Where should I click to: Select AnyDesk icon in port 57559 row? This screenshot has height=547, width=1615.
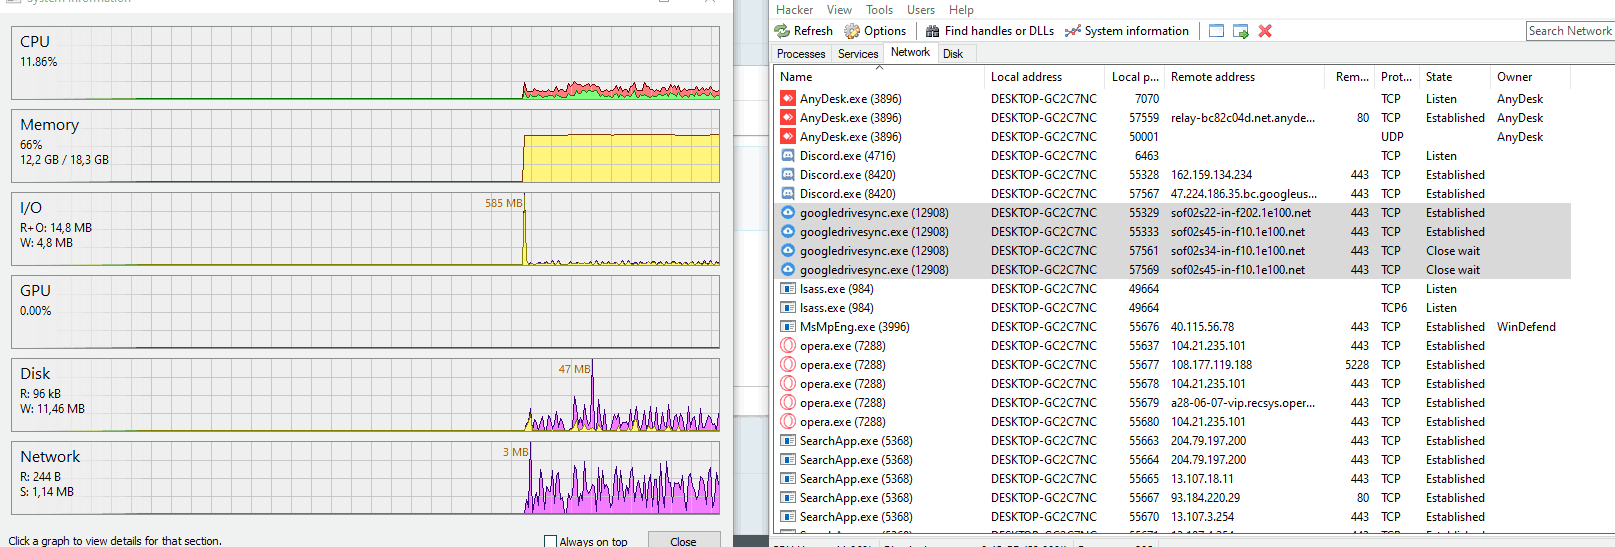tap(788, 118)
